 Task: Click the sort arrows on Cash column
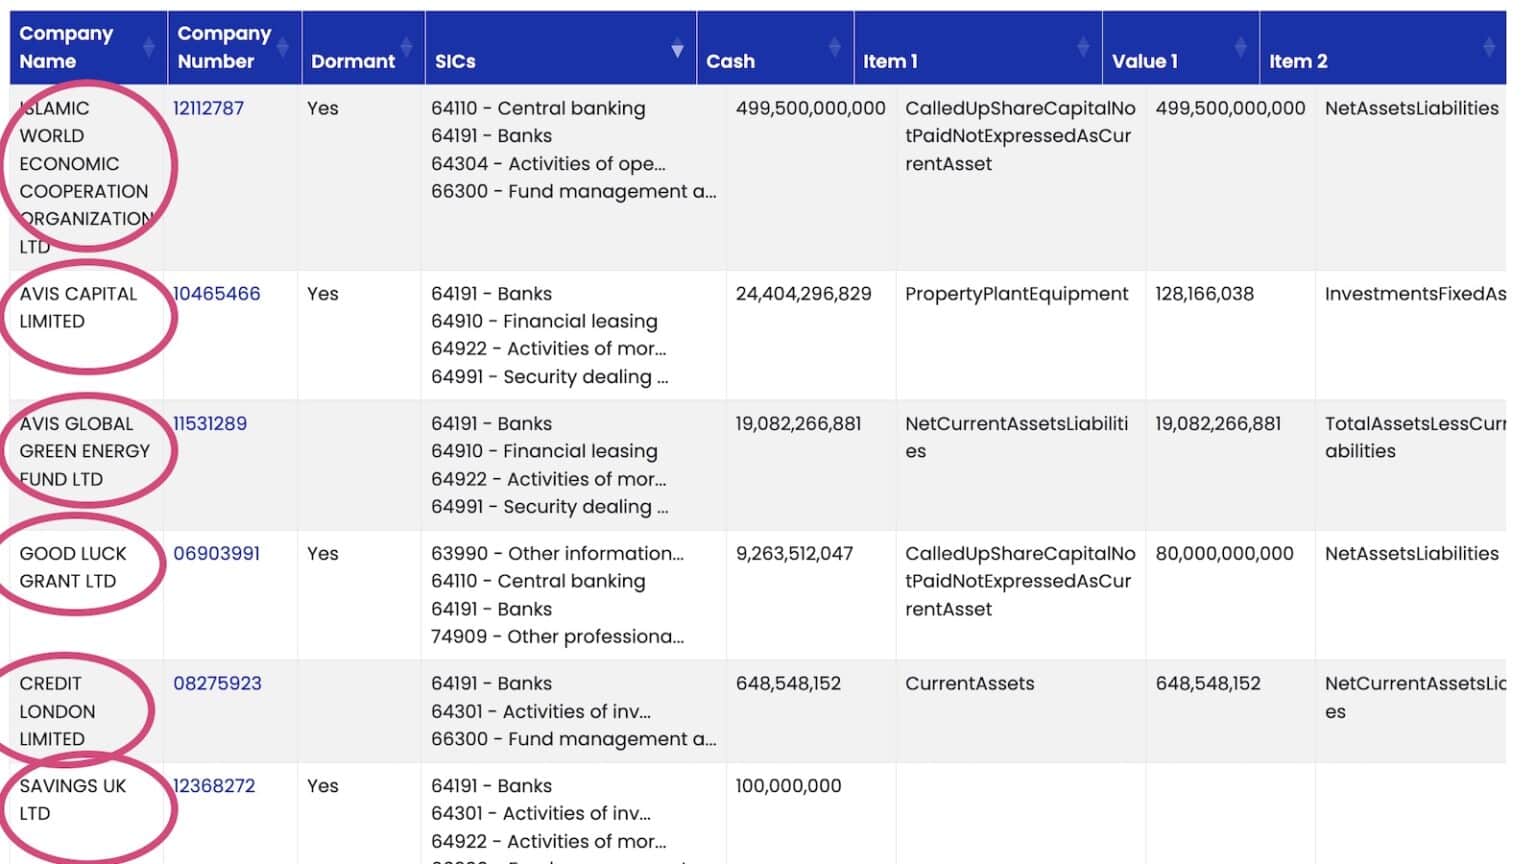(834, 46)
